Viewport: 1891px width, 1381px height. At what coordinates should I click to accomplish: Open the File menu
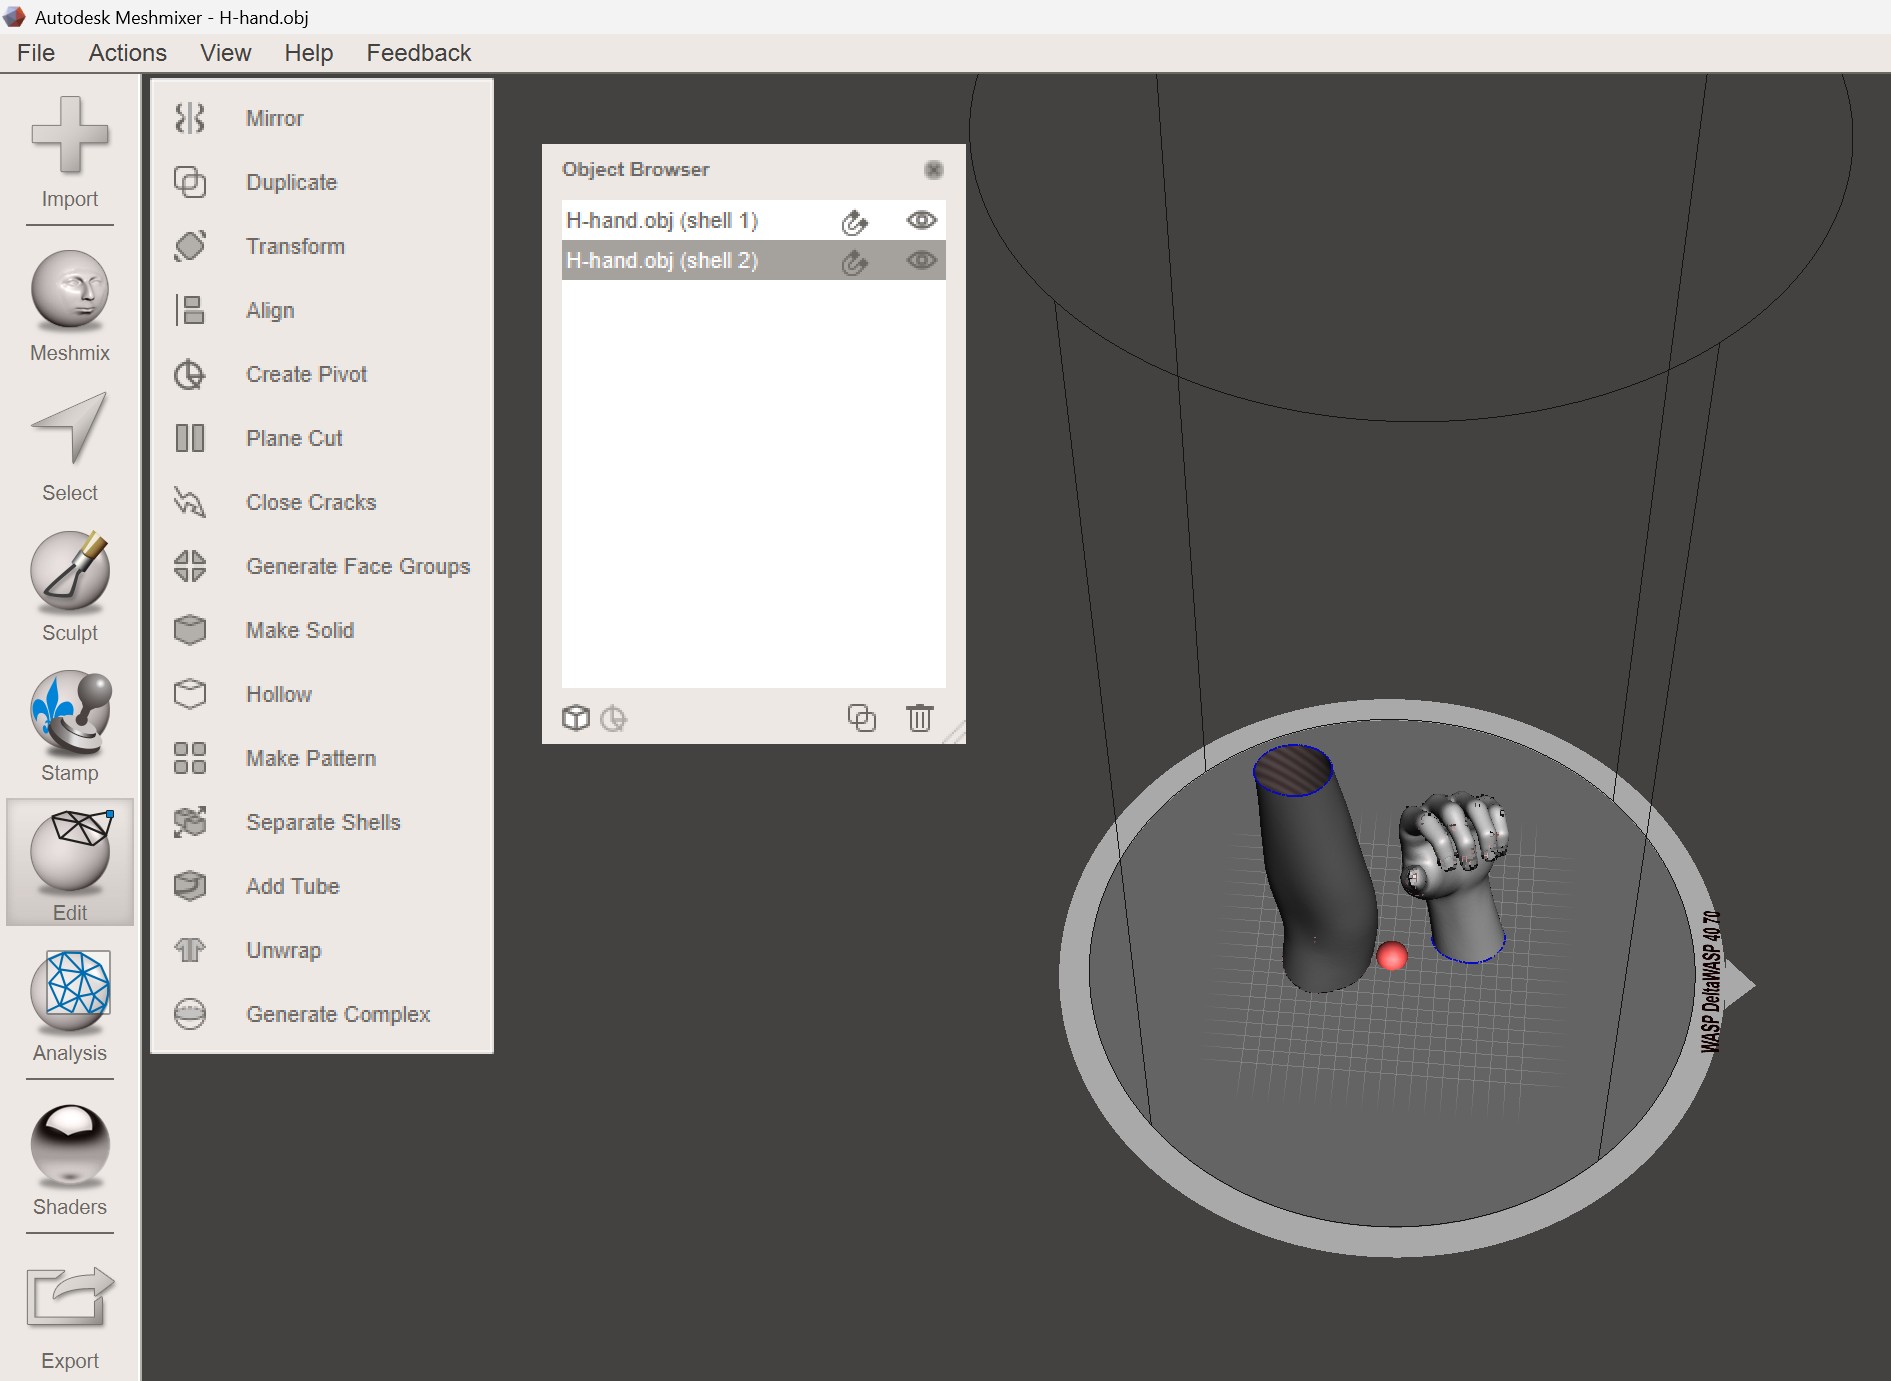pyautogui.click(x=36, y=53)
